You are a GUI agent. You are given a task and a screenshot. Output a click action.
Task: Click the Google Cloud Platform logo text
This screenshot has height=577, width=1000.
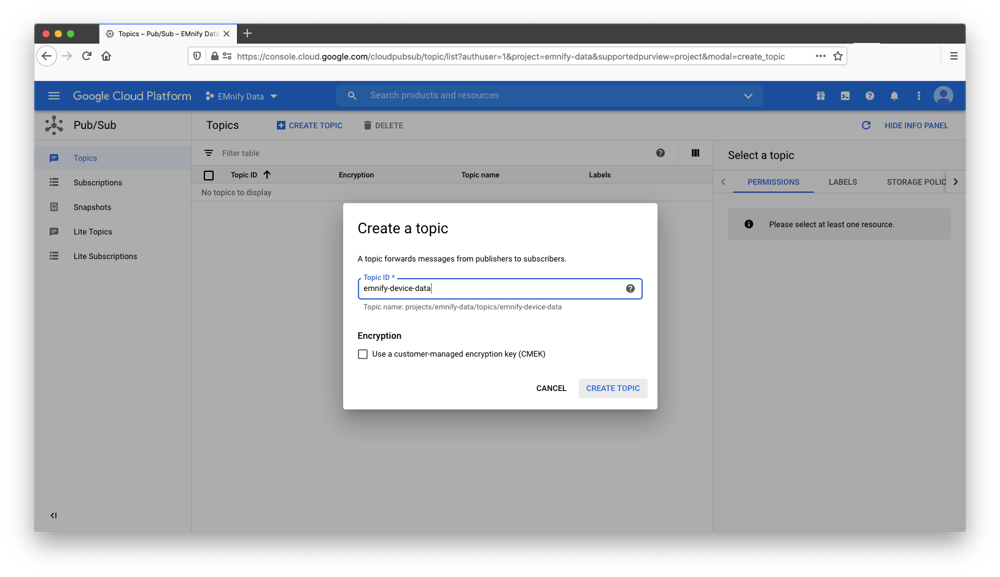pyautogui.click(x=132, y=96)
